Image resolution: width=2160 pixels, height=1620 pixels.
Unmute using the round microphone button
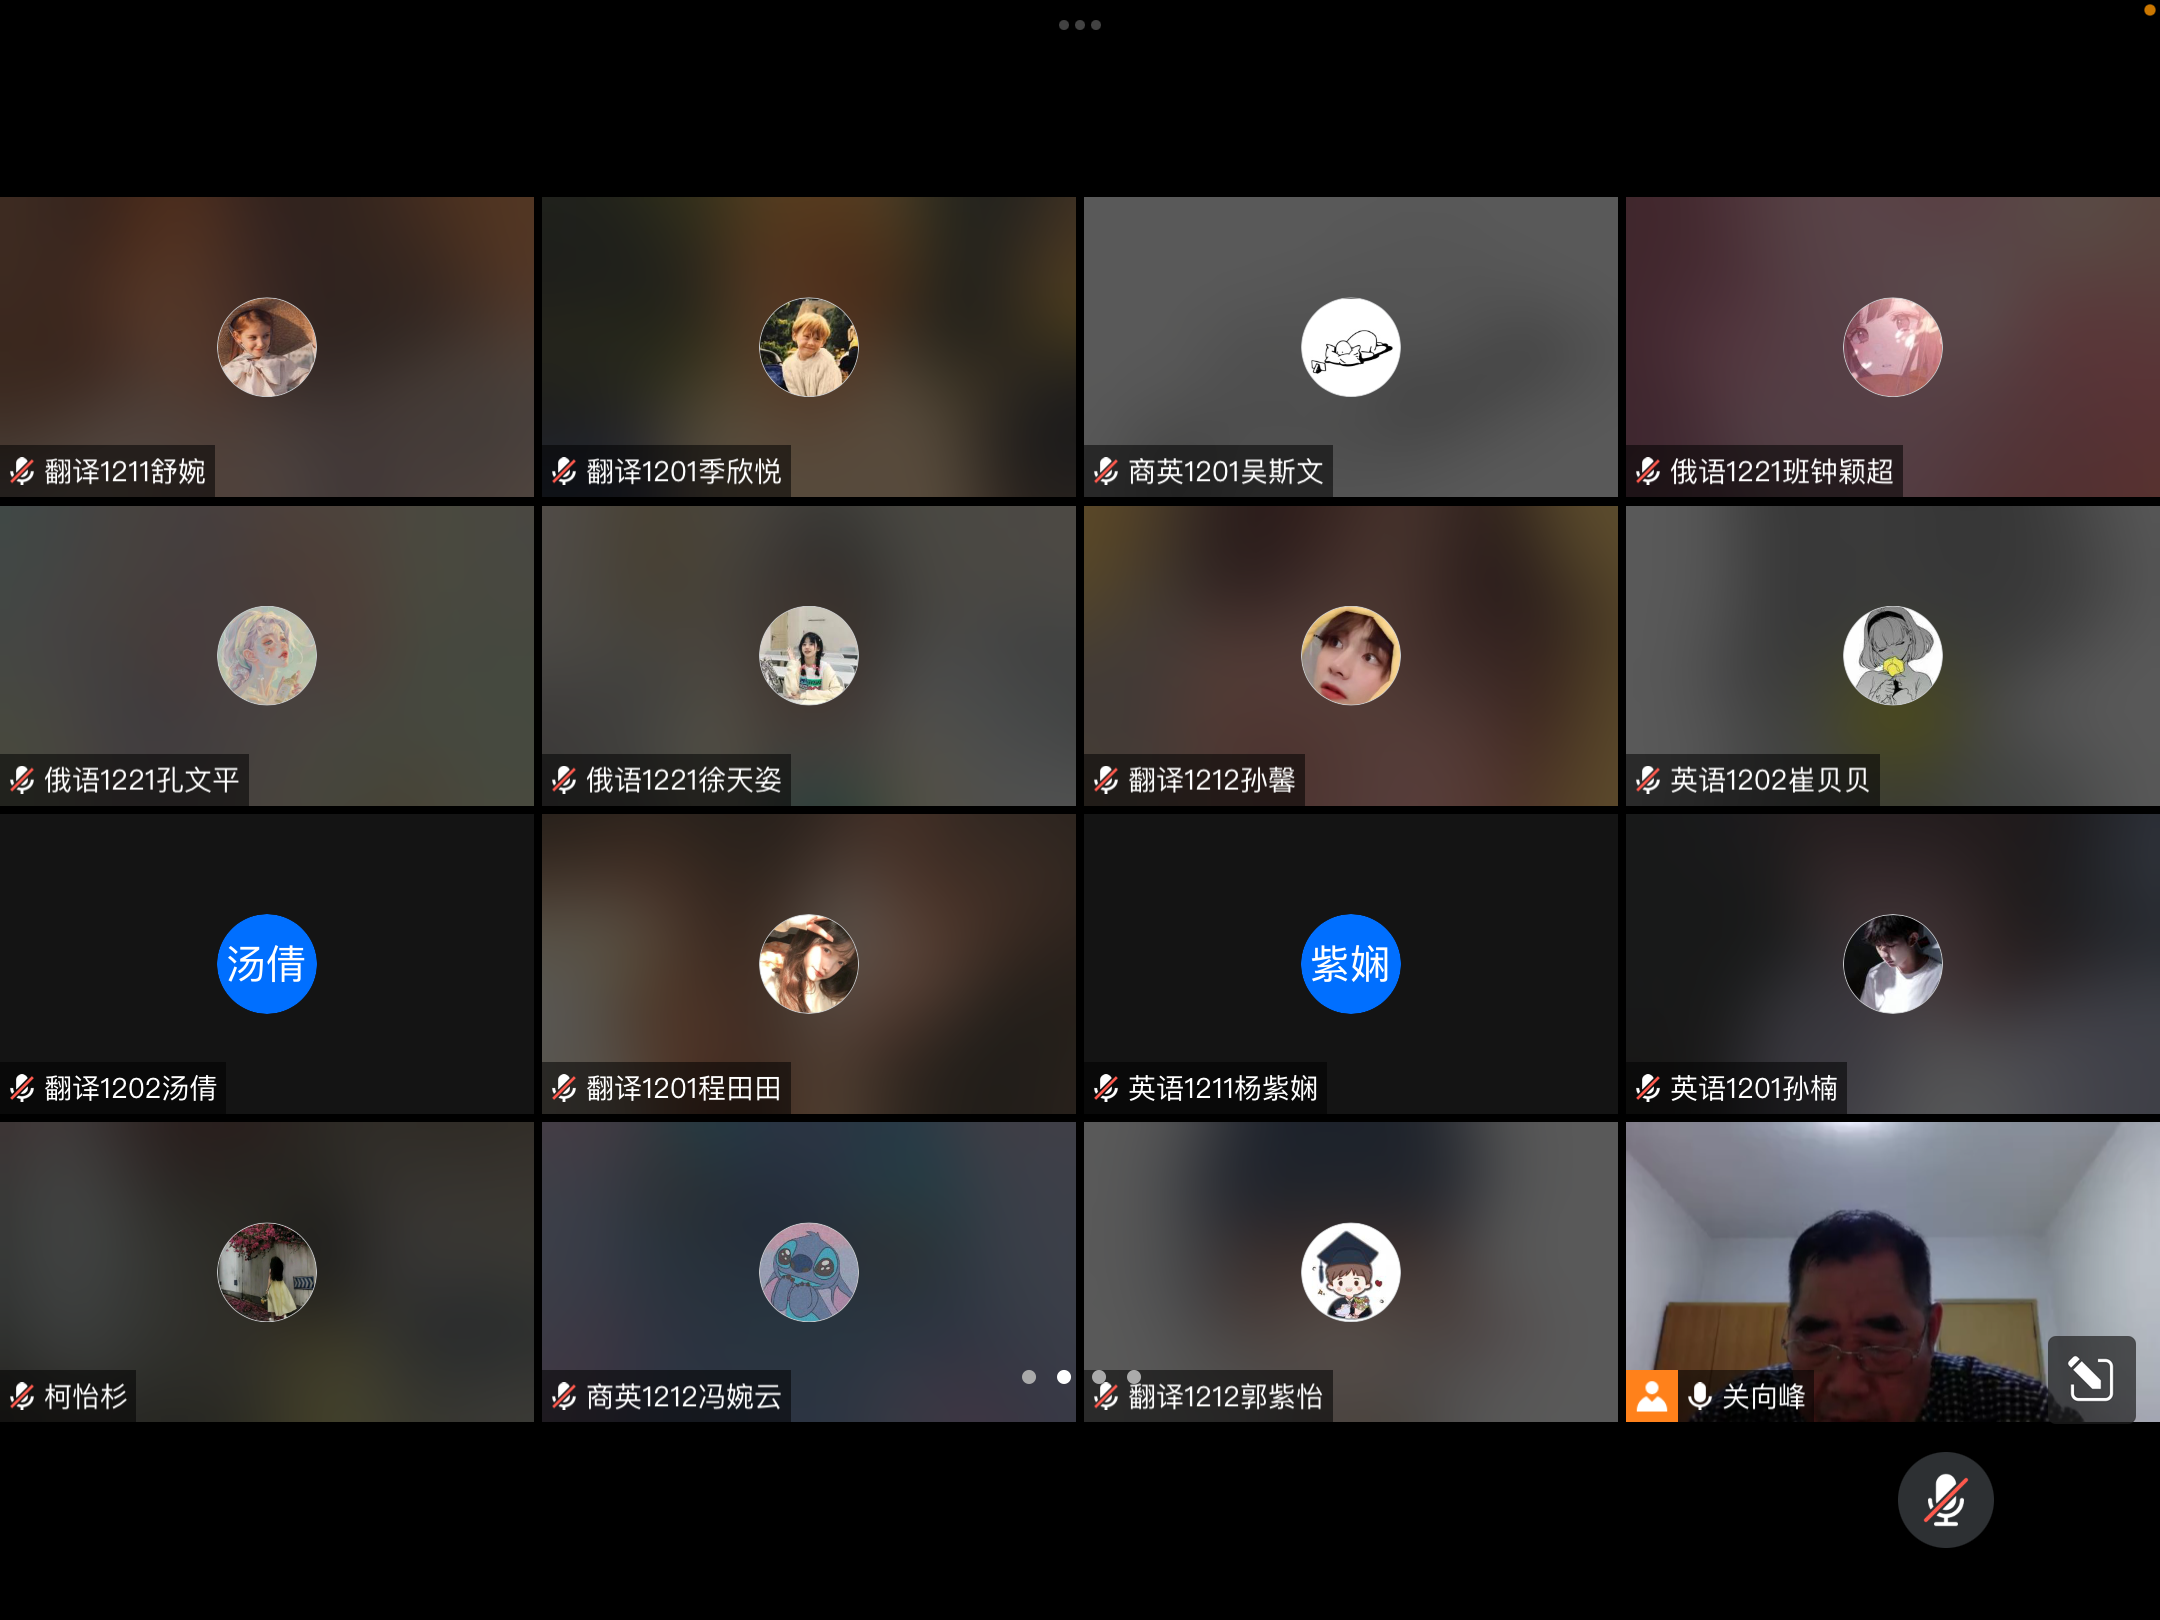(1945, 1500)
